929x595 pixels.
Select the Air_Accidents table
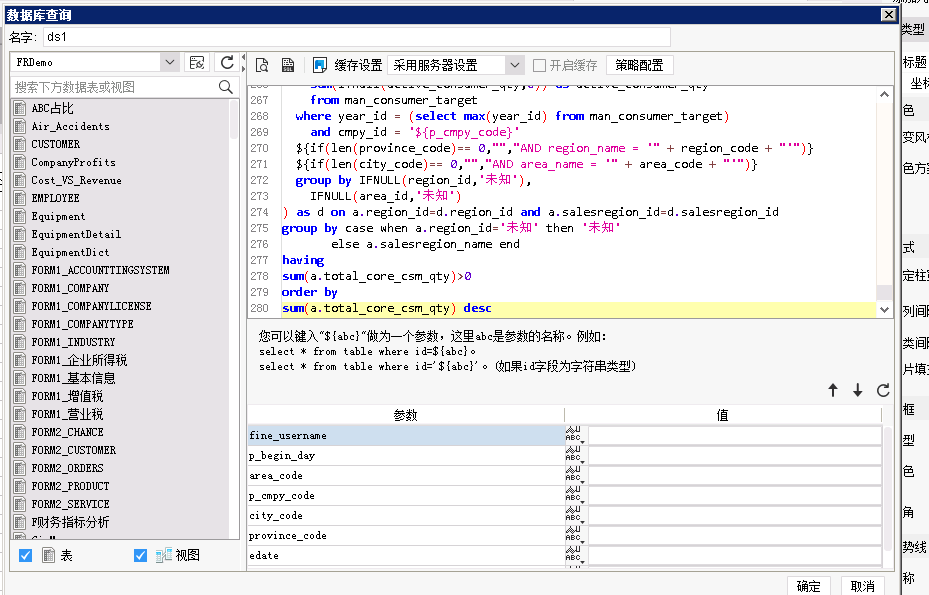71,126
